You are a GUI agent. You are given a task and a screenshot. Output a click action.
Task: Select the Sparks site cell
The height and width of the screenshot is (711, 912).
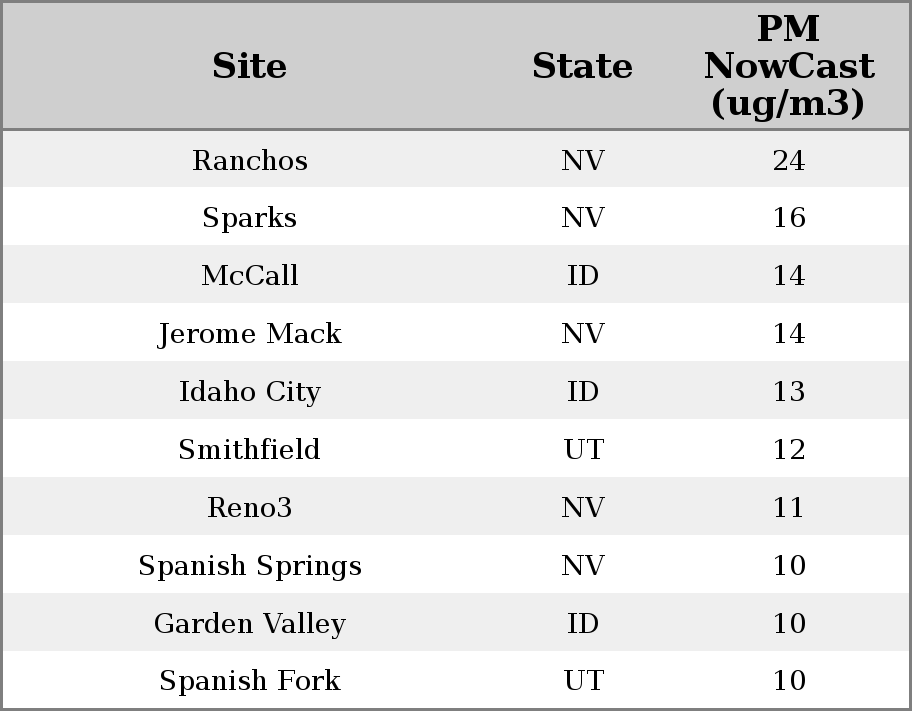[x=250, y=218]
